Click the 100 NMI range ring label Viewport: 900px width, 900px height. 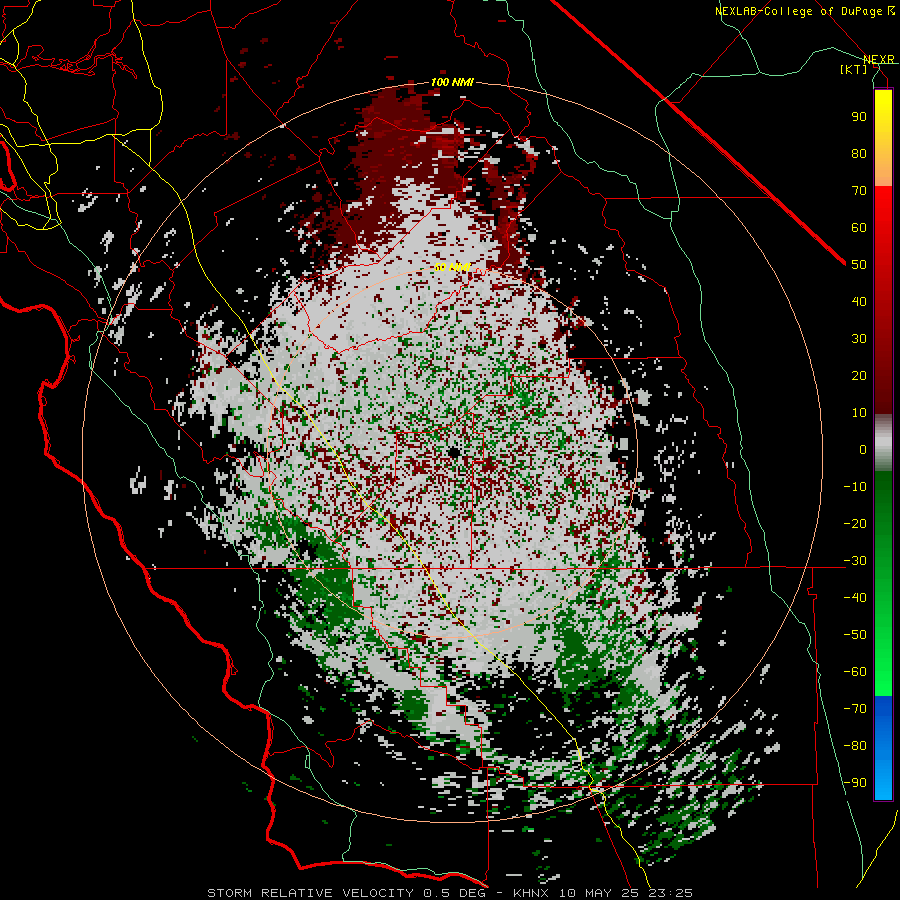452,82
